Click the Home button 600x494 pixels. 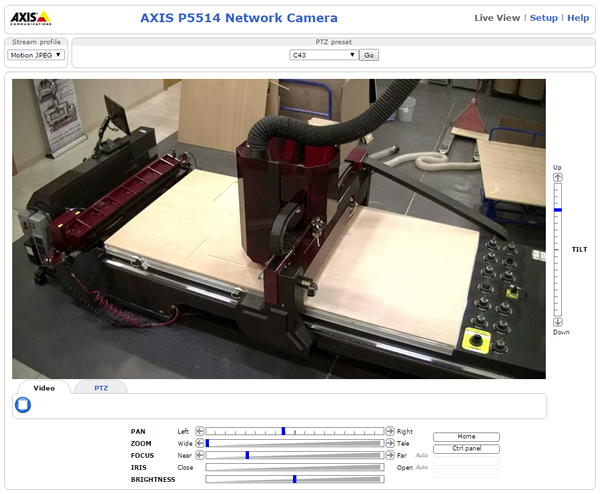pos(466,437)
